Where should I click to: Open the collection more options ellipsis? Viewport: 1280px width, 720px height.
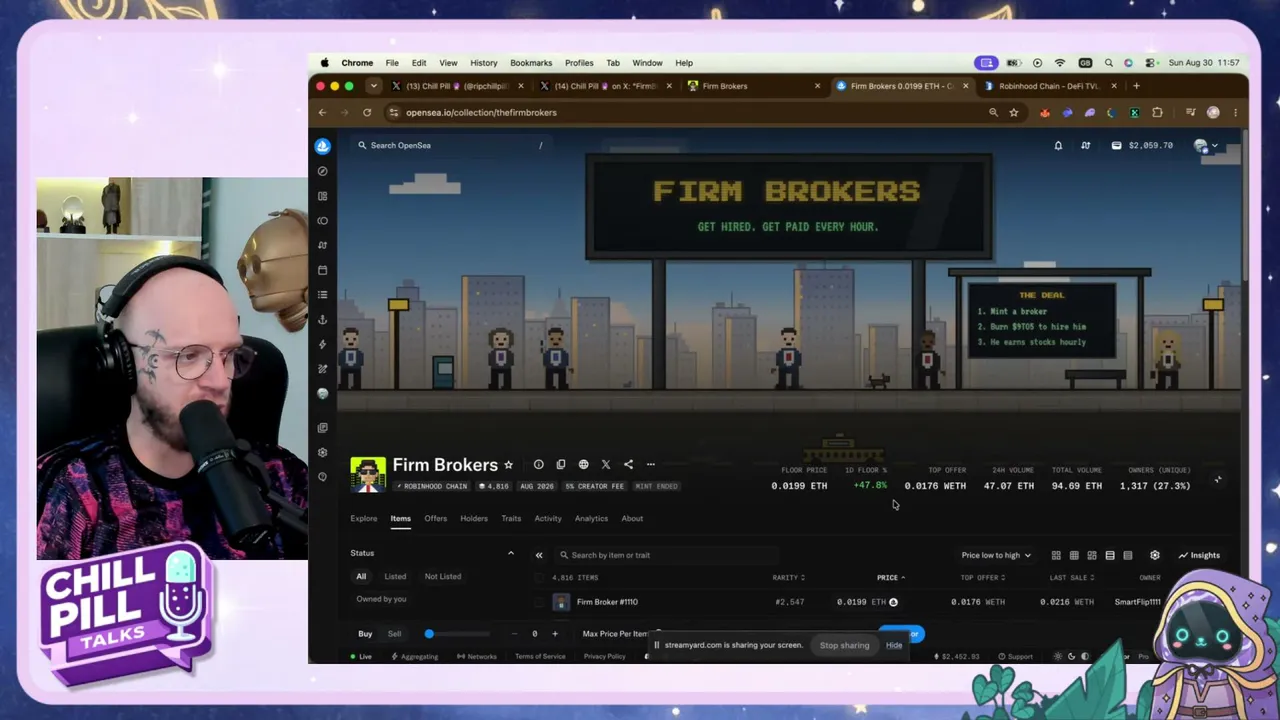[651, 465]
